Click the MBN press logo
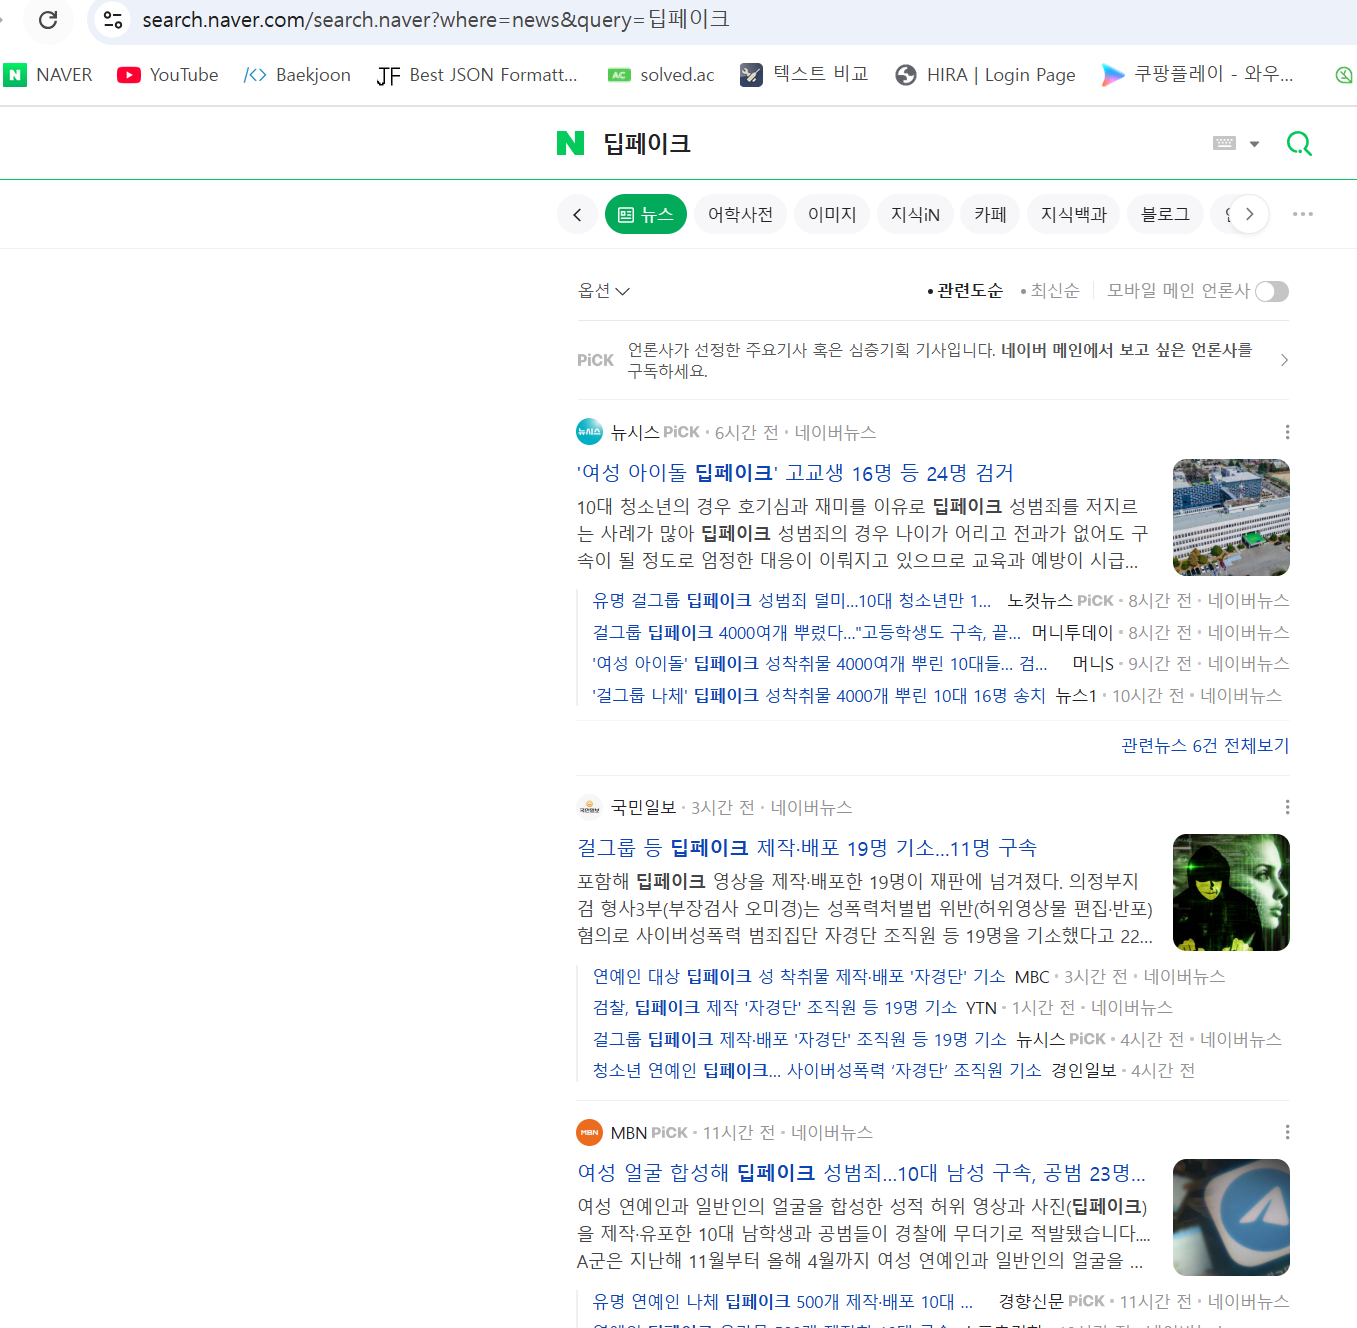 coord(590,1132)
